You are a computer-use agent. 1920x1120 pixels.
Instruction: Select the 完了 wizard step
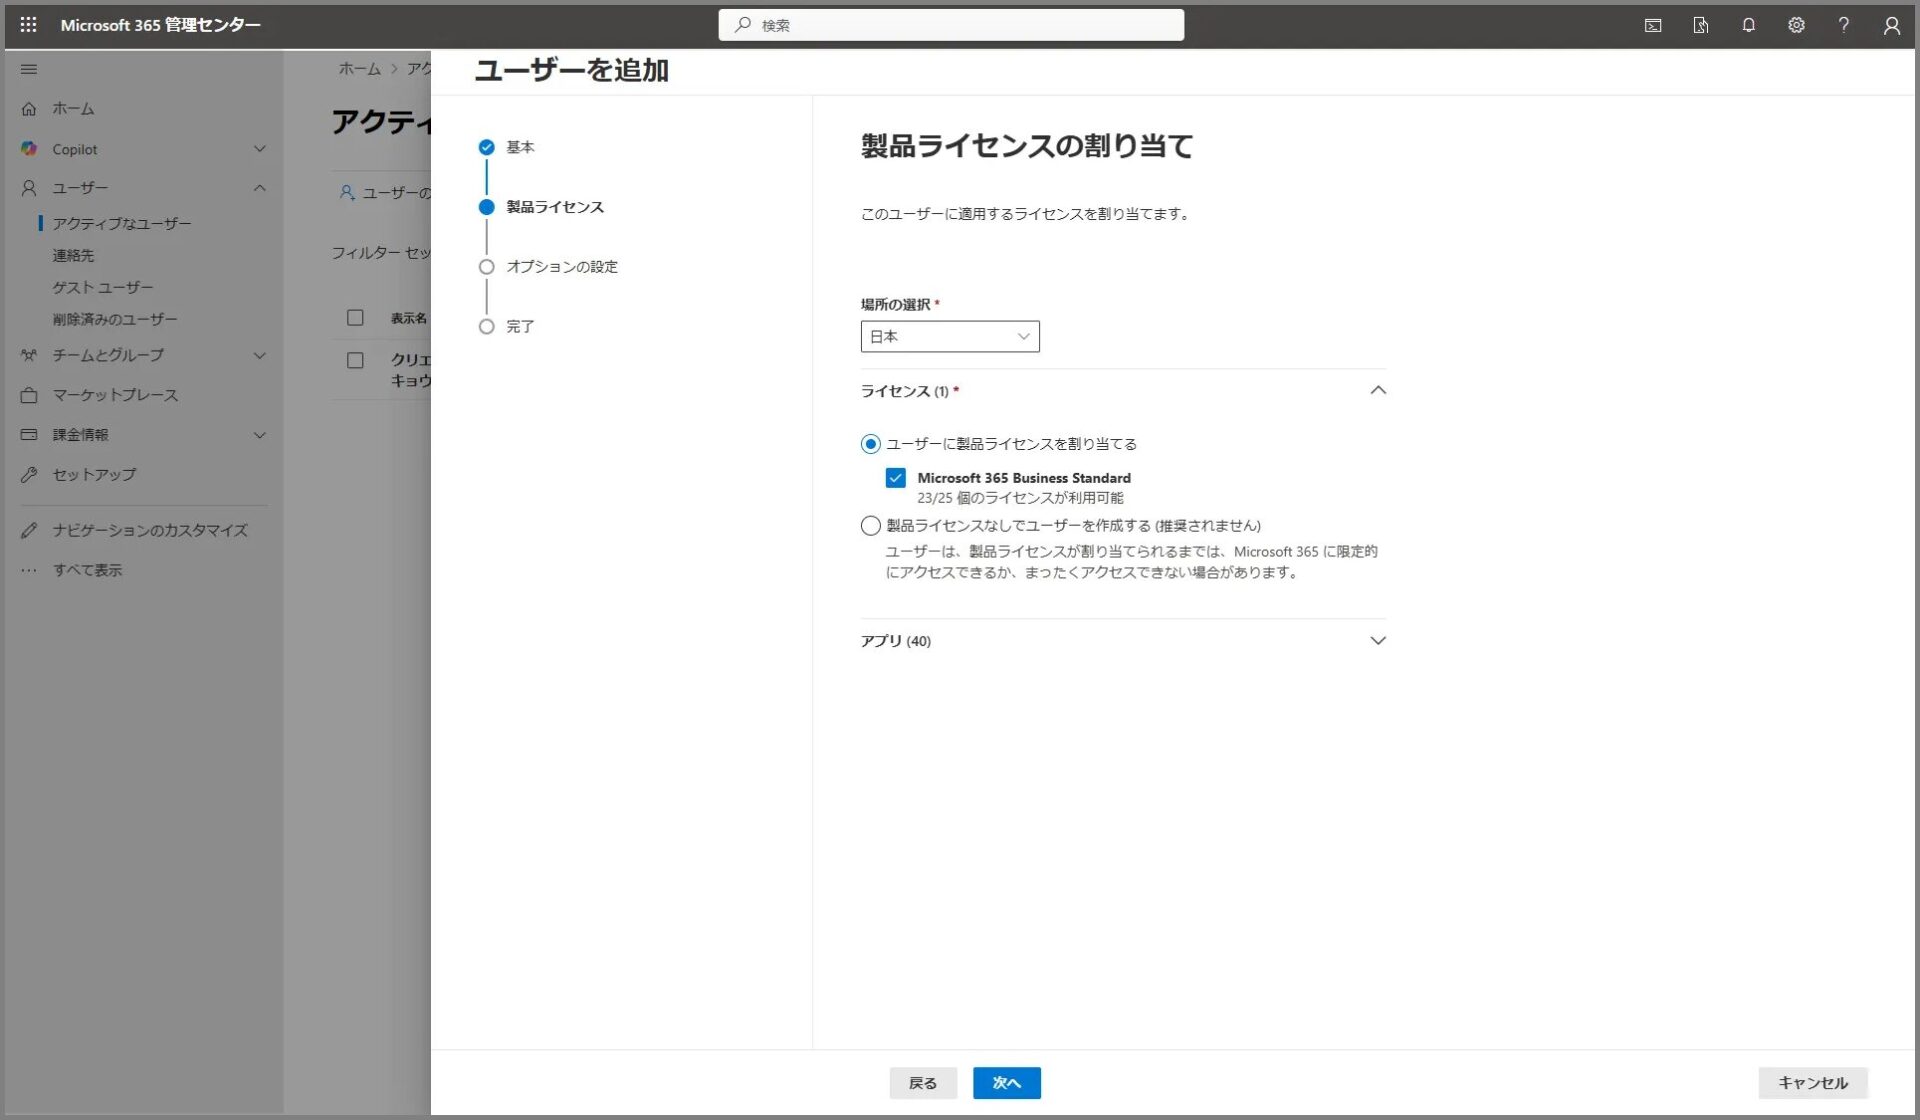click(x=519, y=327)
